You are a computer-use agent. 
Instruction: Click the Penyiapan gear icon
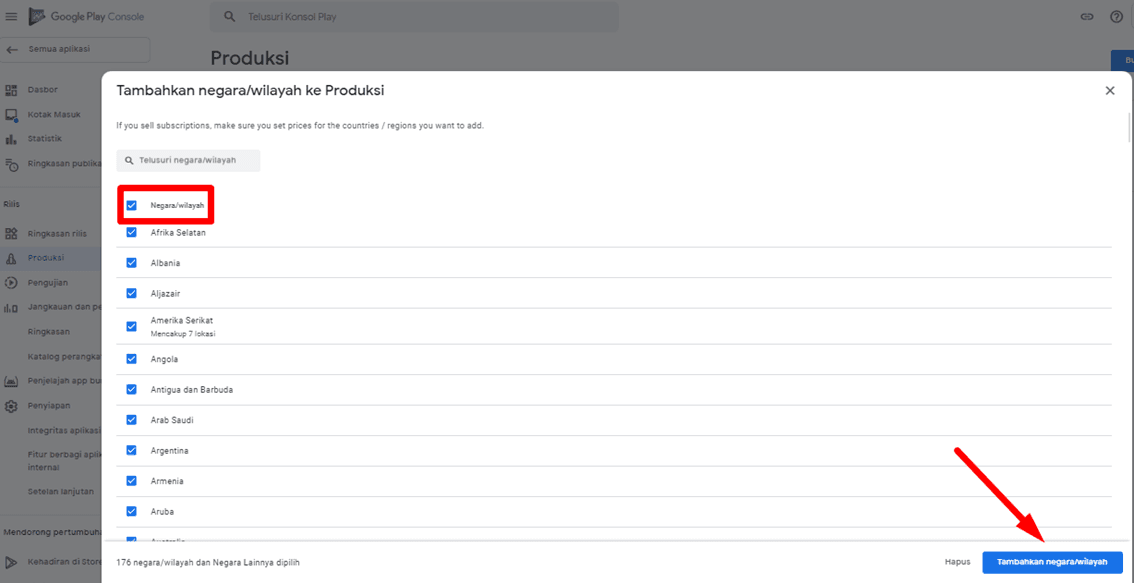tap(11, 406)
